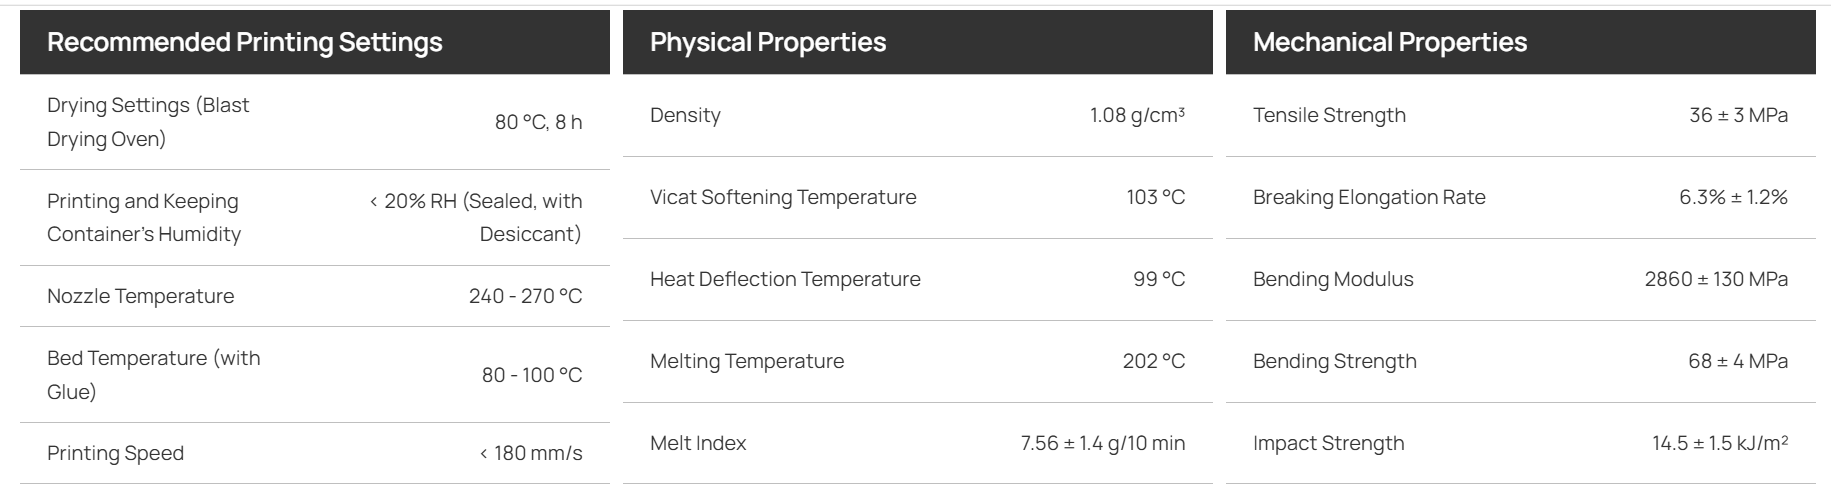Click the Heat Deflection Temperature label
The height and width of the screenshot is (493, 1831).
(x=785, y=279)
